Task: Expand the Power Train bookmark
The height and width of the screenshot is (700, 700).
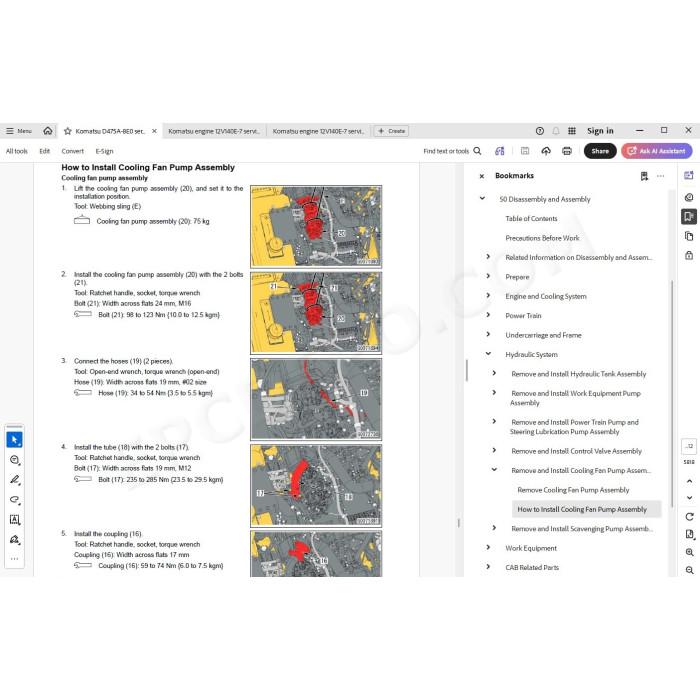Action: point(488,315)
